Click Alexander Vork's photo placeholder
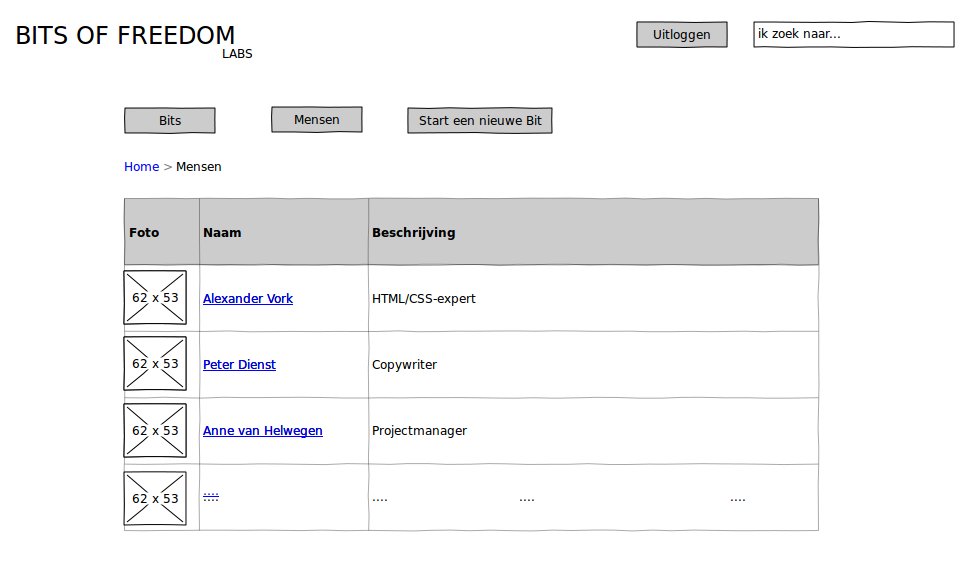The width and height of the screenshot is (977, 583). (x=155, y=298)
